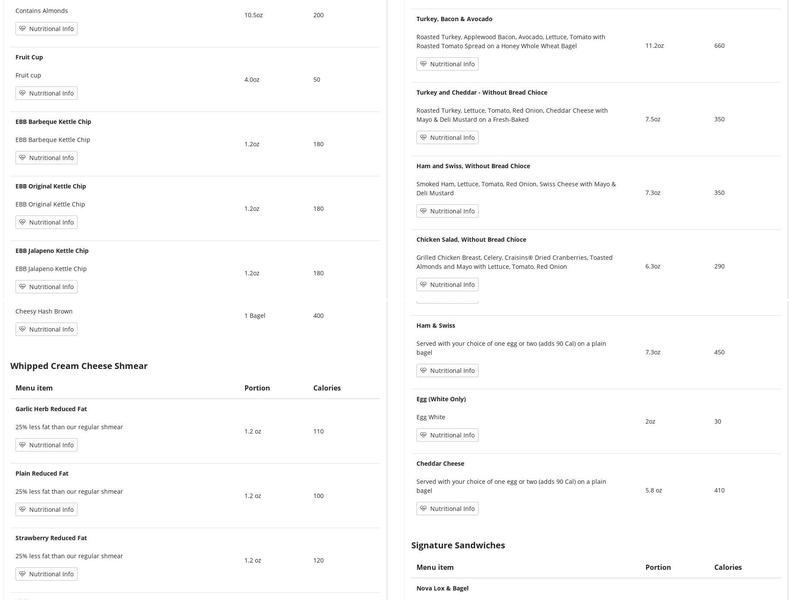Click the Whipped Cream Cheese Shmear heading
Viewport: 800px width, 600px height.
pos(79,366)
